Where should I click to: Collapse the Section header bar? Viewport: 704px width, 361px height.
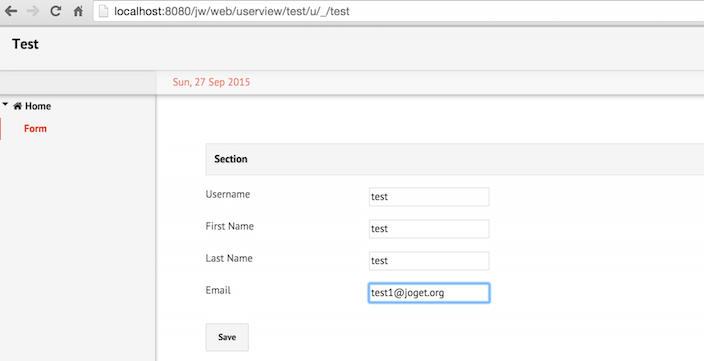(x=454, y=159)
